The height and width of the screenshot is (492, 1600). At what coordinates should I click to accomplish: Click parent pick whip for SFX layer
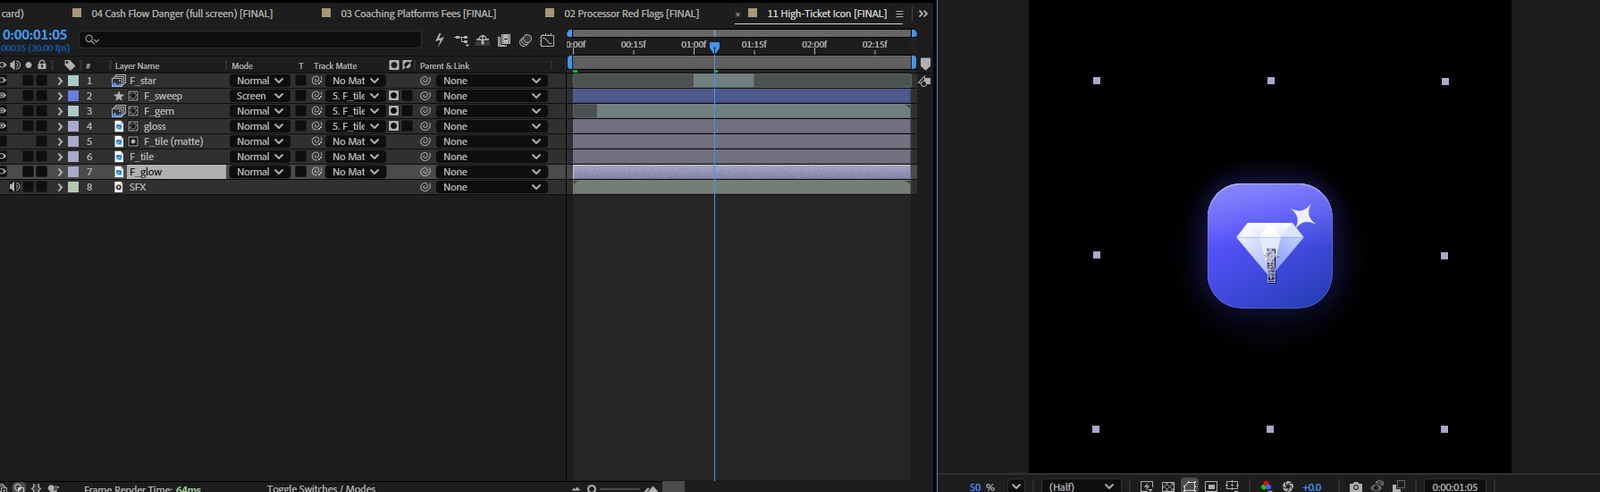(425, 187)
